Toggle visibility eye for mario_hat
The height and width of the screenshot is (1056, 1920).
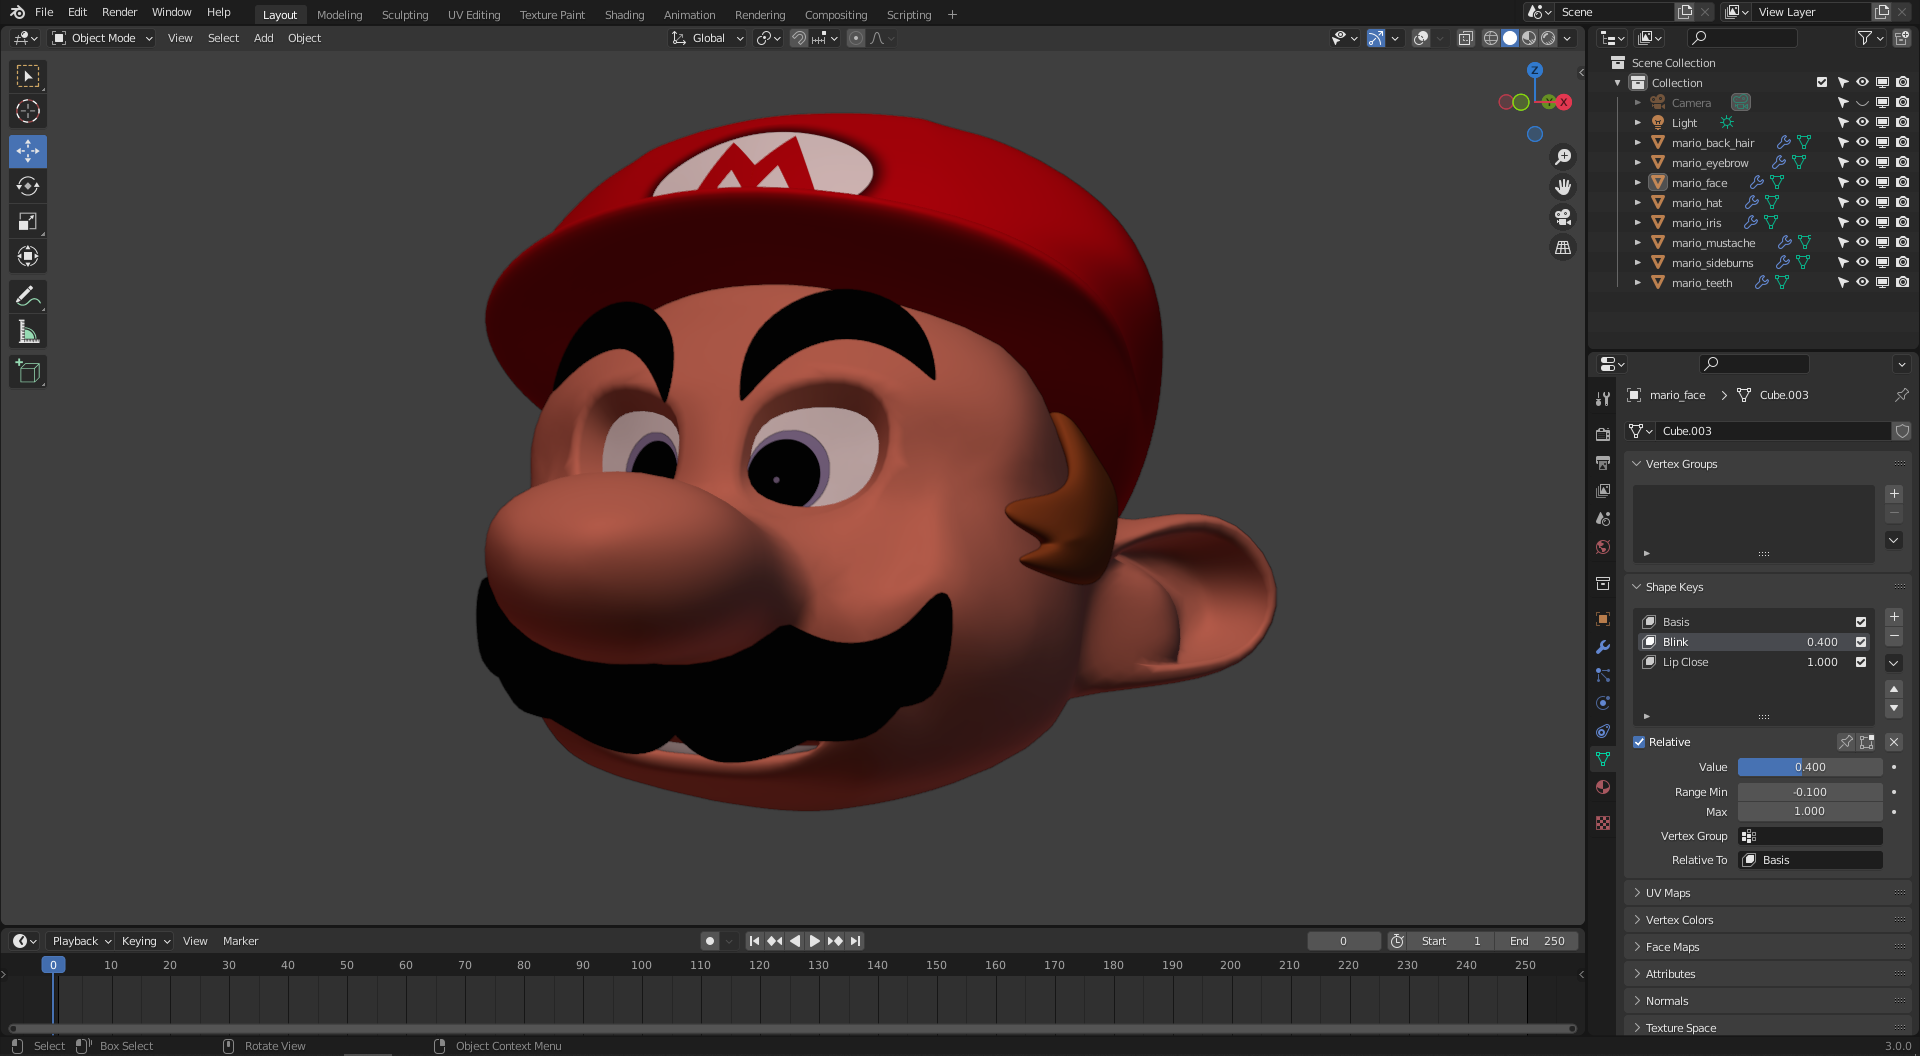1862,203
